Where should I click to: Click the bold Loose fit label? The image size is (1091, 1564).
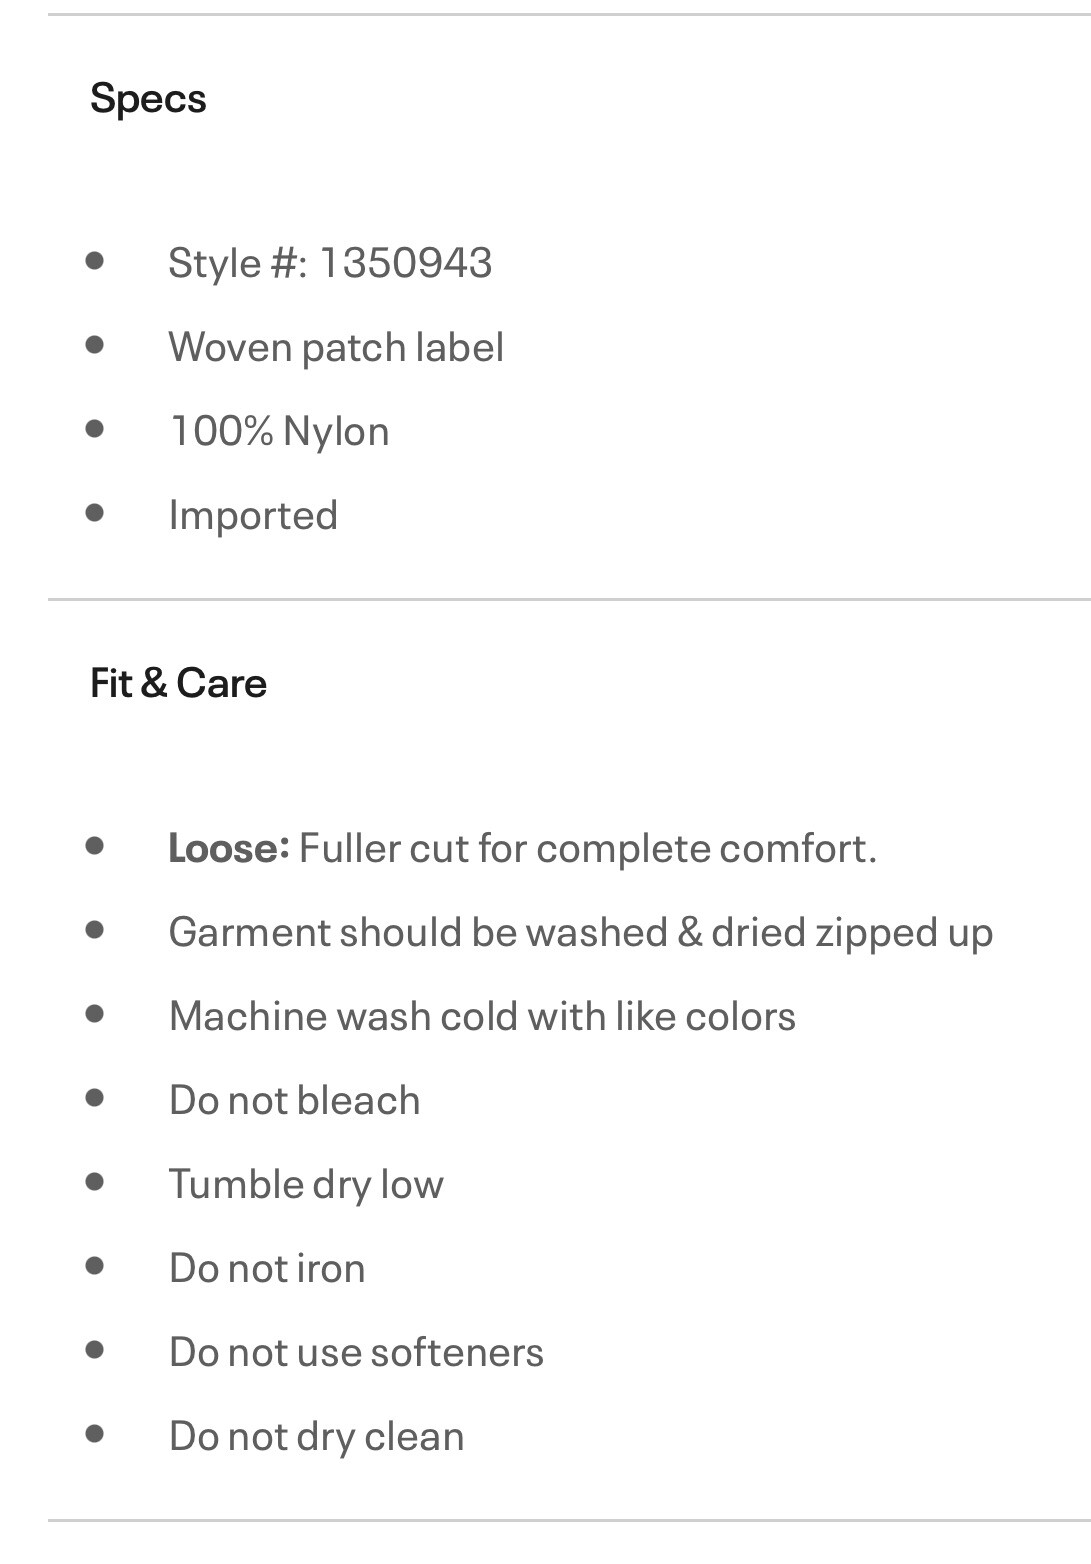point(229,848)
